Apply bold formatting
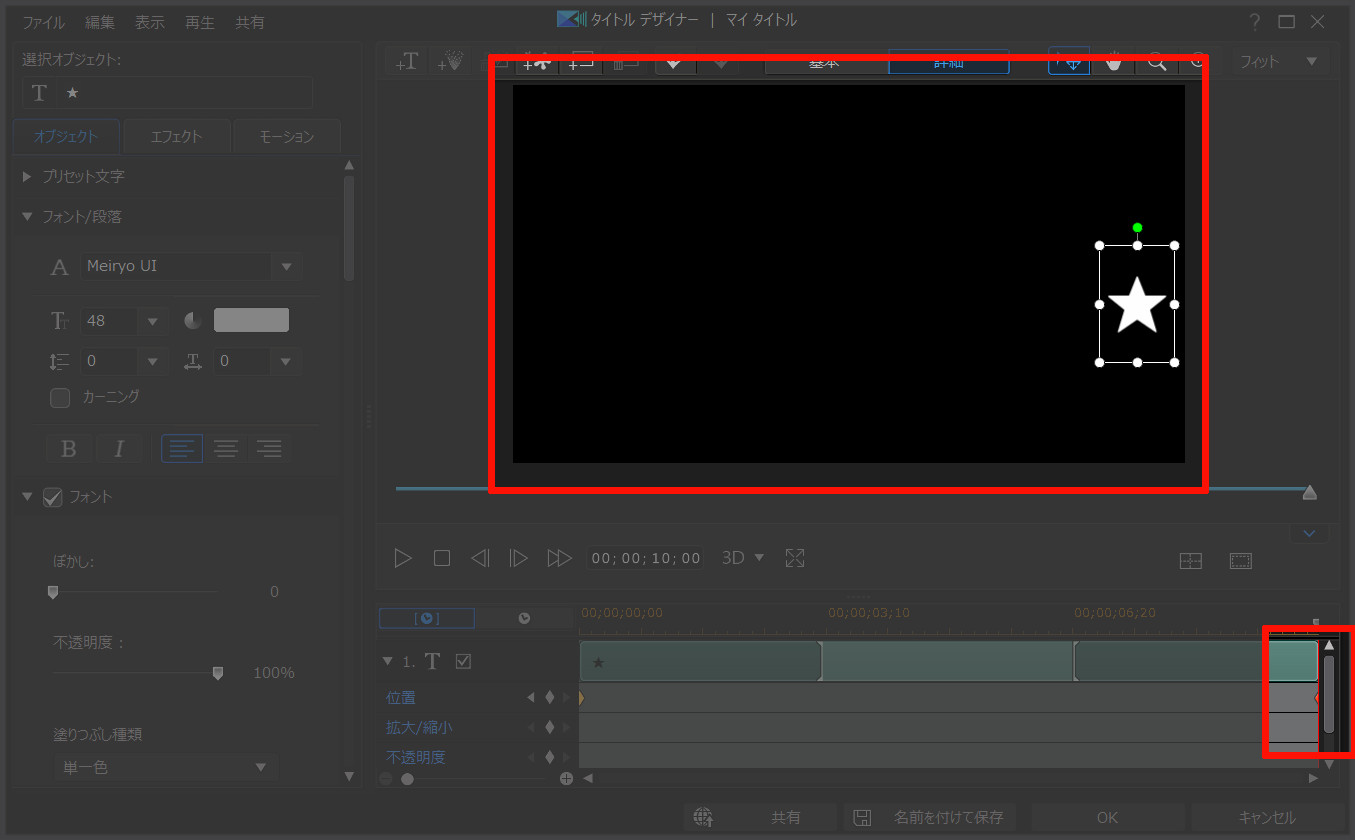 point(69,449)
